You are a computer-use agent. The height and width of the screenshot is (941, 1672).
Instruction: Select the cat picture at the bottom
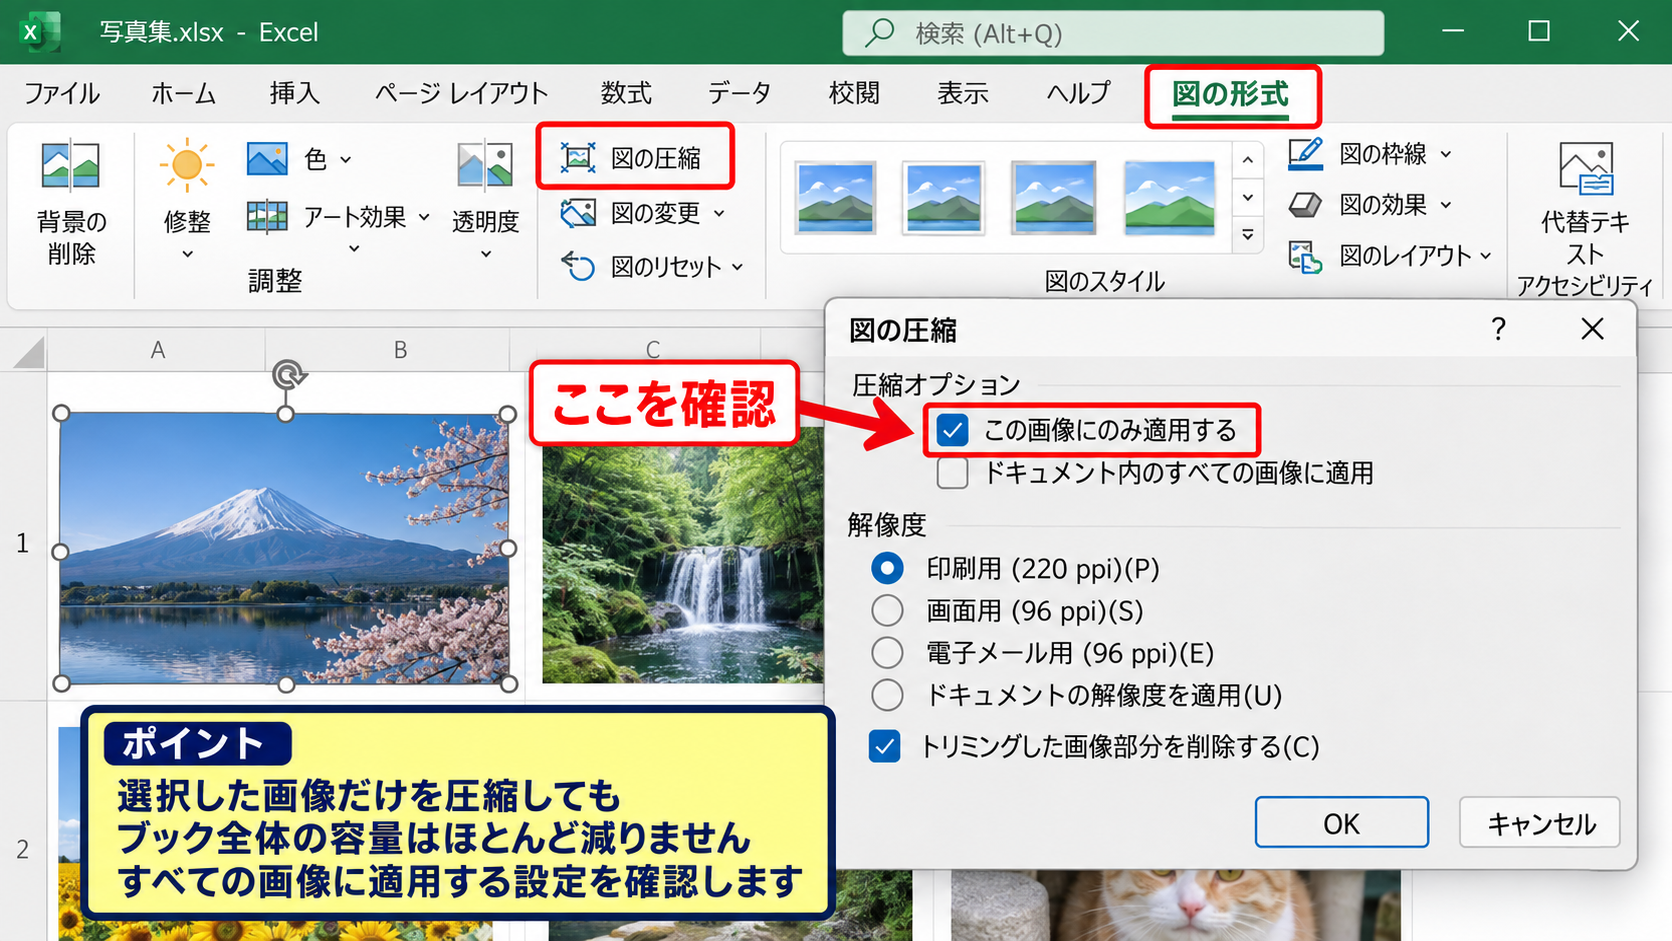[1175, 905]
